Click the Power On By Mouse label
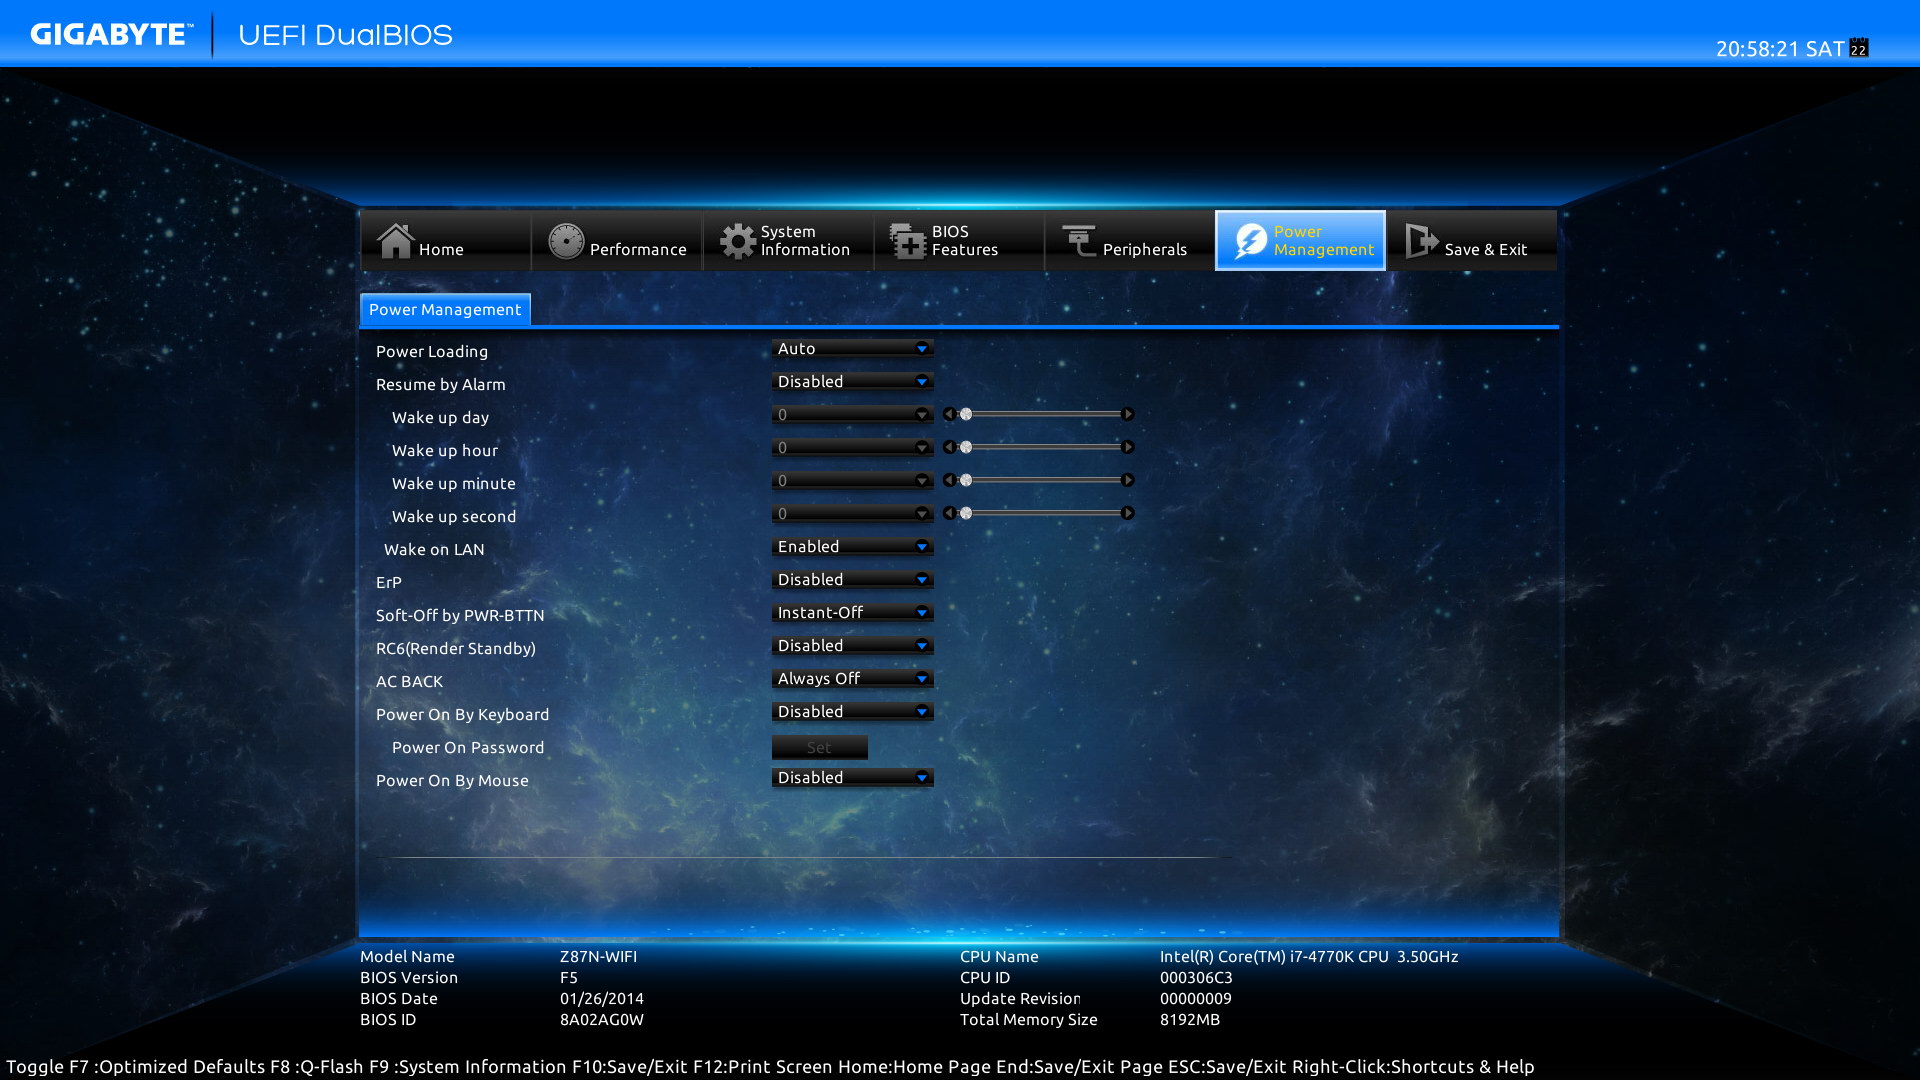The width and height of the screenshot is (1920, 1080). (452, 781)
